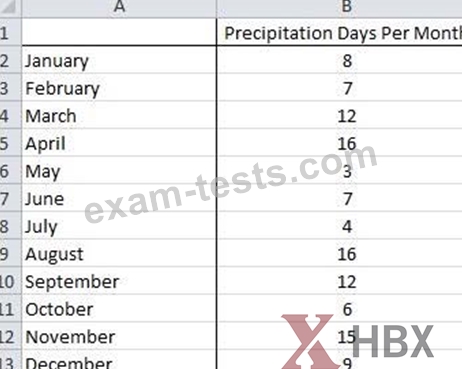Click empty cell A1
This screenshot has width=462, height=369.
click(x=119, y=32)
